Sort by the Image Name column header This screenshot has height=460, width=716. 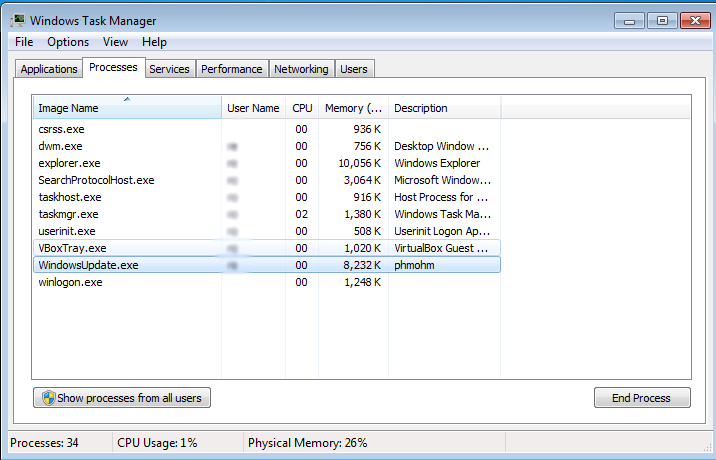click(127, 108)
